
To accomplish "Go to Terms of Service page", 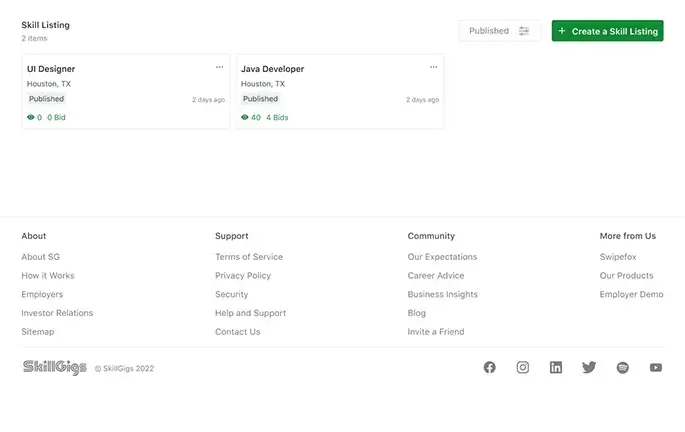I will click(x=249, y=257).
